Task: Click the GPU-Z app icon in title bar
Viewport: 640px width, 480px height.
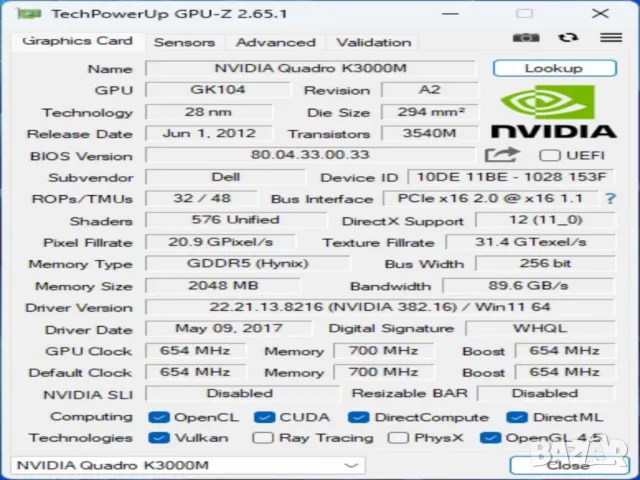Action: point(29,13)
